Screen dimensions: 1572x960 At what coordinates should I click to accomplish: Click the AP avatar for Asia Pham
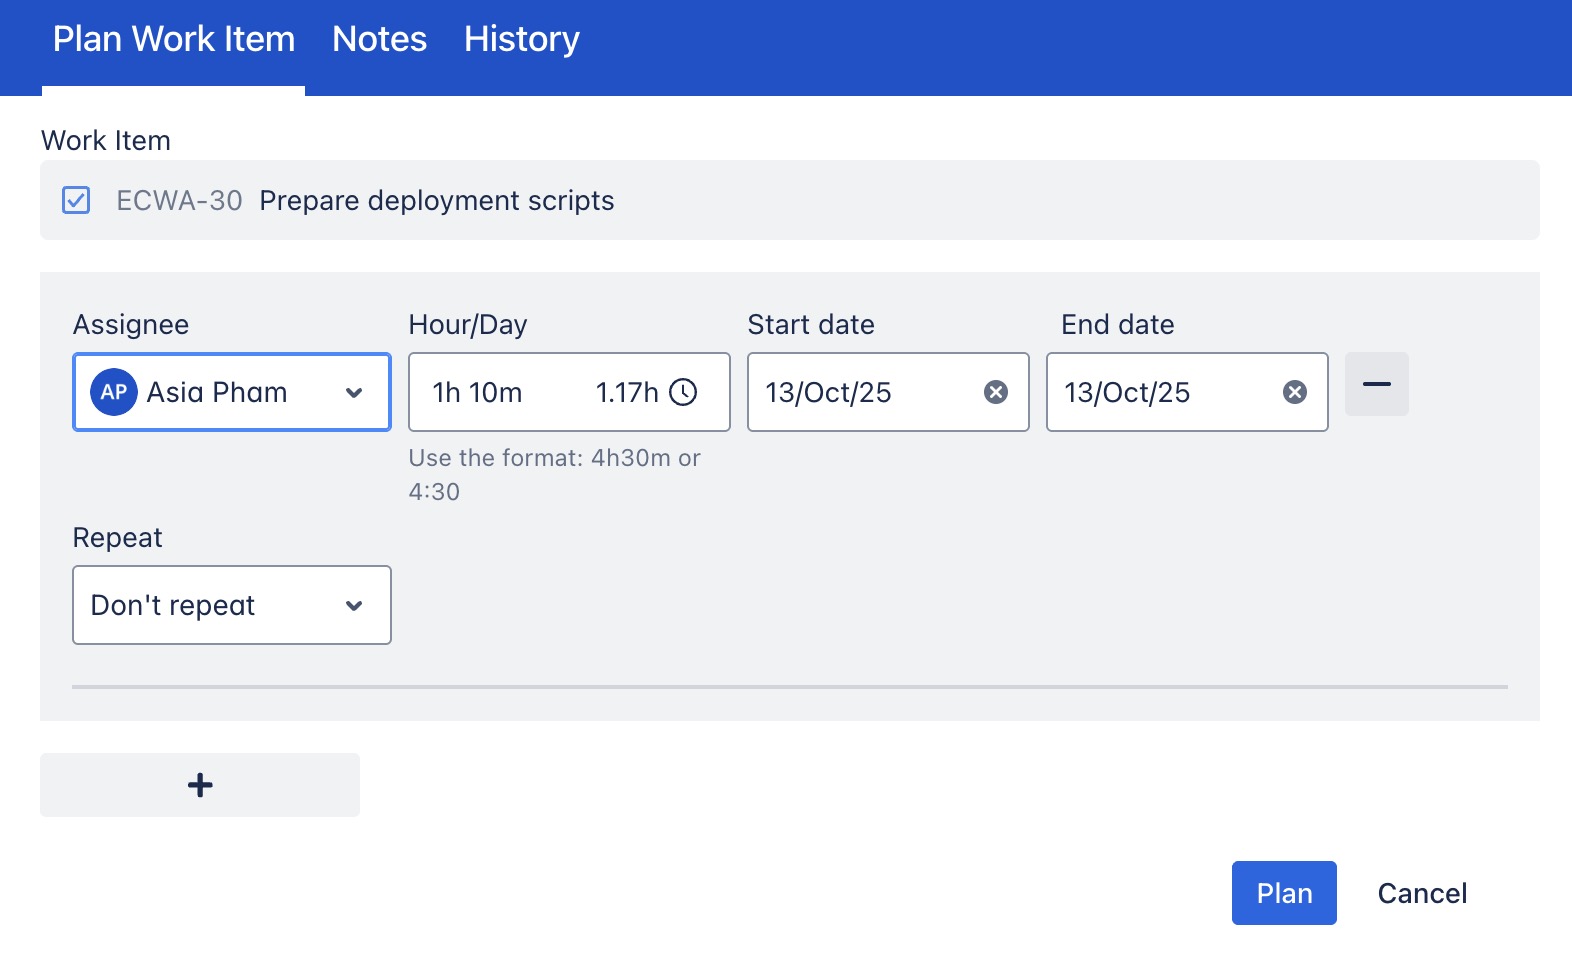tap(114, 392)
